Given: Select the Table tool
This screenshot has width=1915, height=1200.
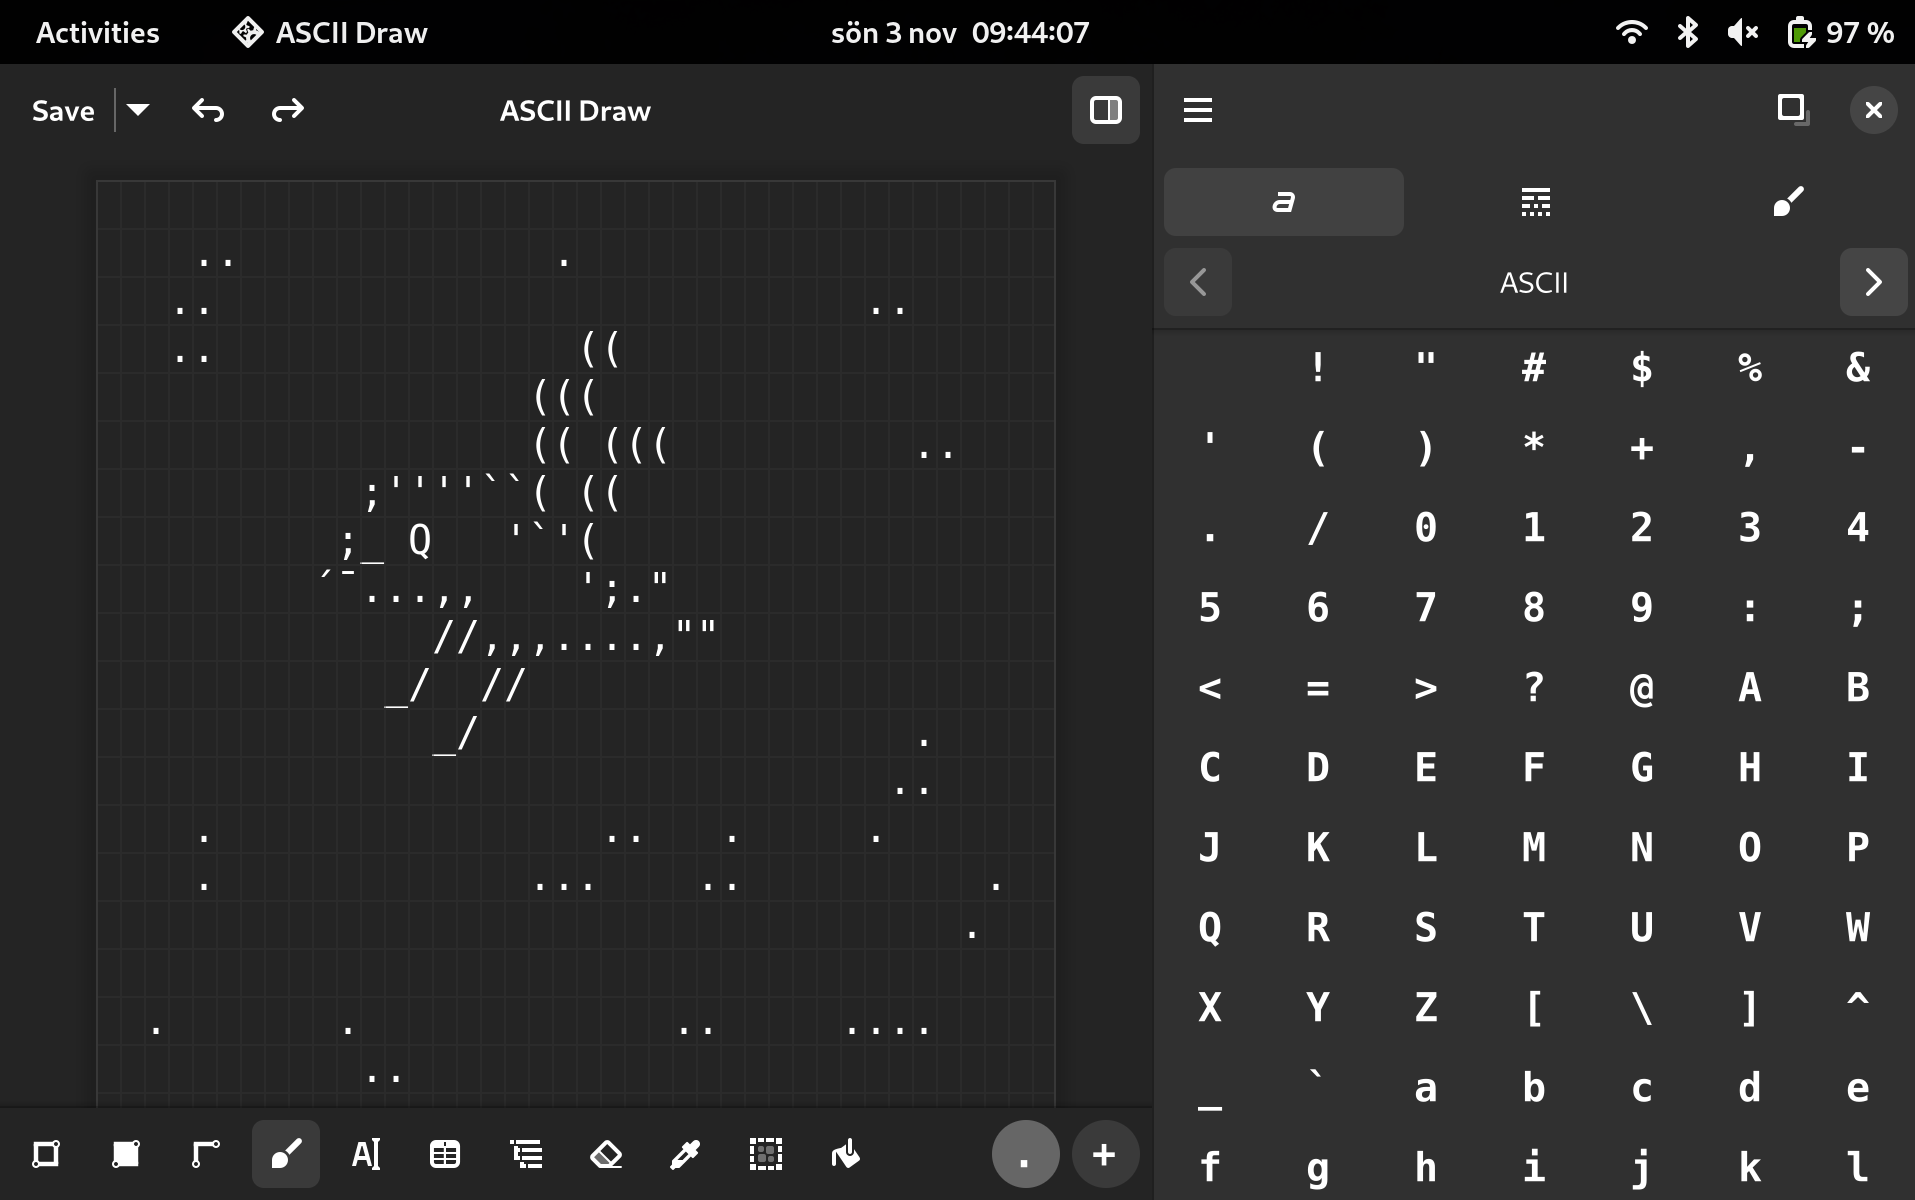Looking at the screenshot, I should click(445, 1155).
